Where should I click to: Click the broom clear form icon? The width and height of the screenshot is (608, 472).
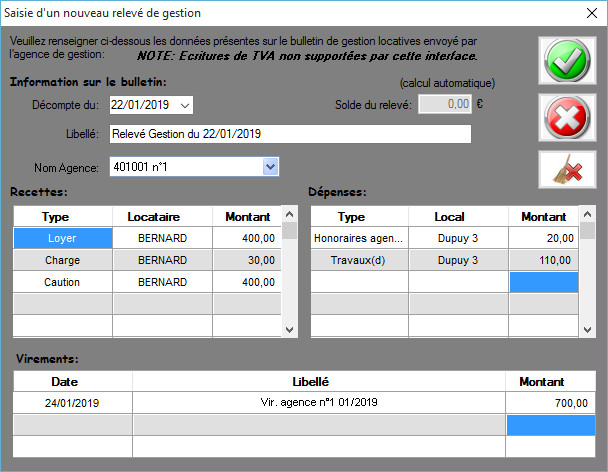tap(565, 170)
